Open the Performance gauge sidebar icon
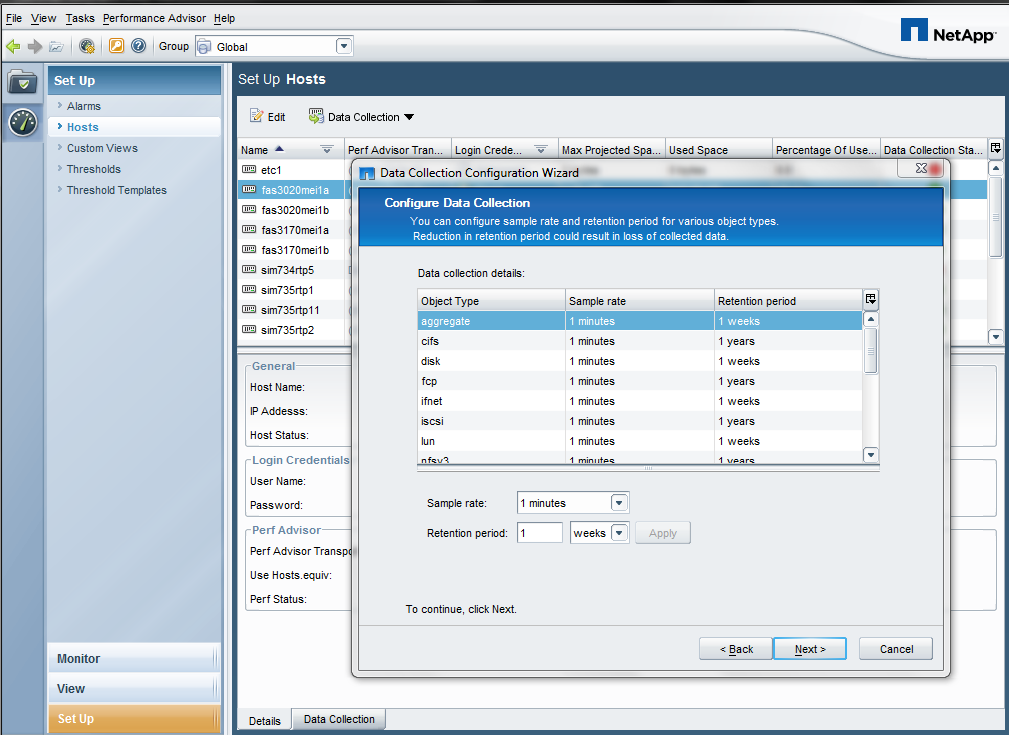Image resolution: width=1009 pixels, height=735 pixels. click(x=22, y=122)
